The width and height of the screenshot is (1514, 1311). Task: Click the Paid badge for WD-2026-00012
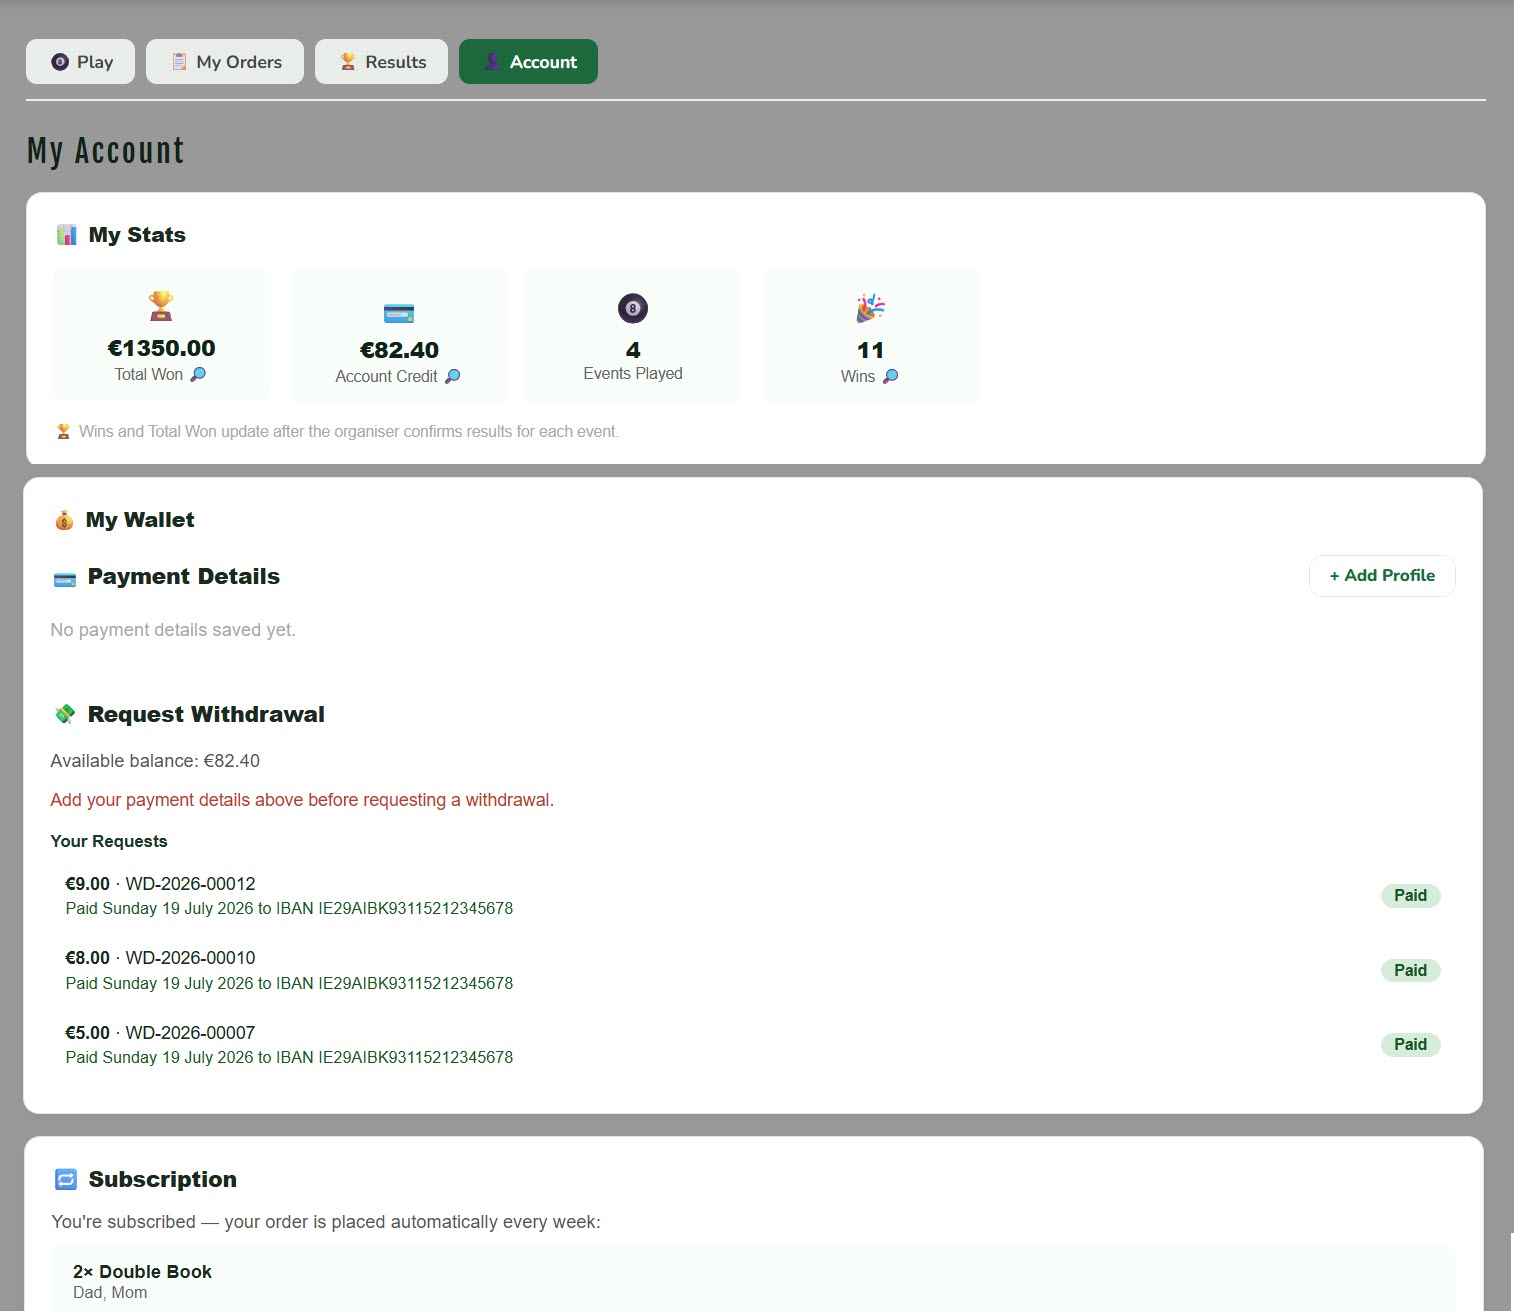1410,895
